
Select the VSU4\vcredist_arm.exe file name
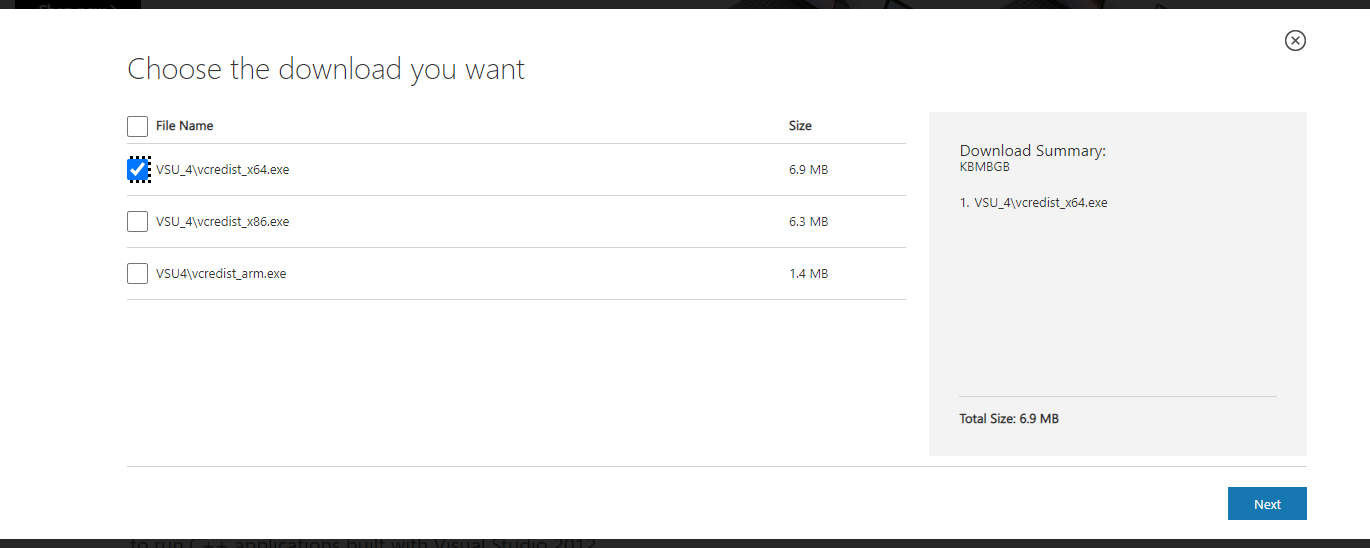[x=221, y=274]
